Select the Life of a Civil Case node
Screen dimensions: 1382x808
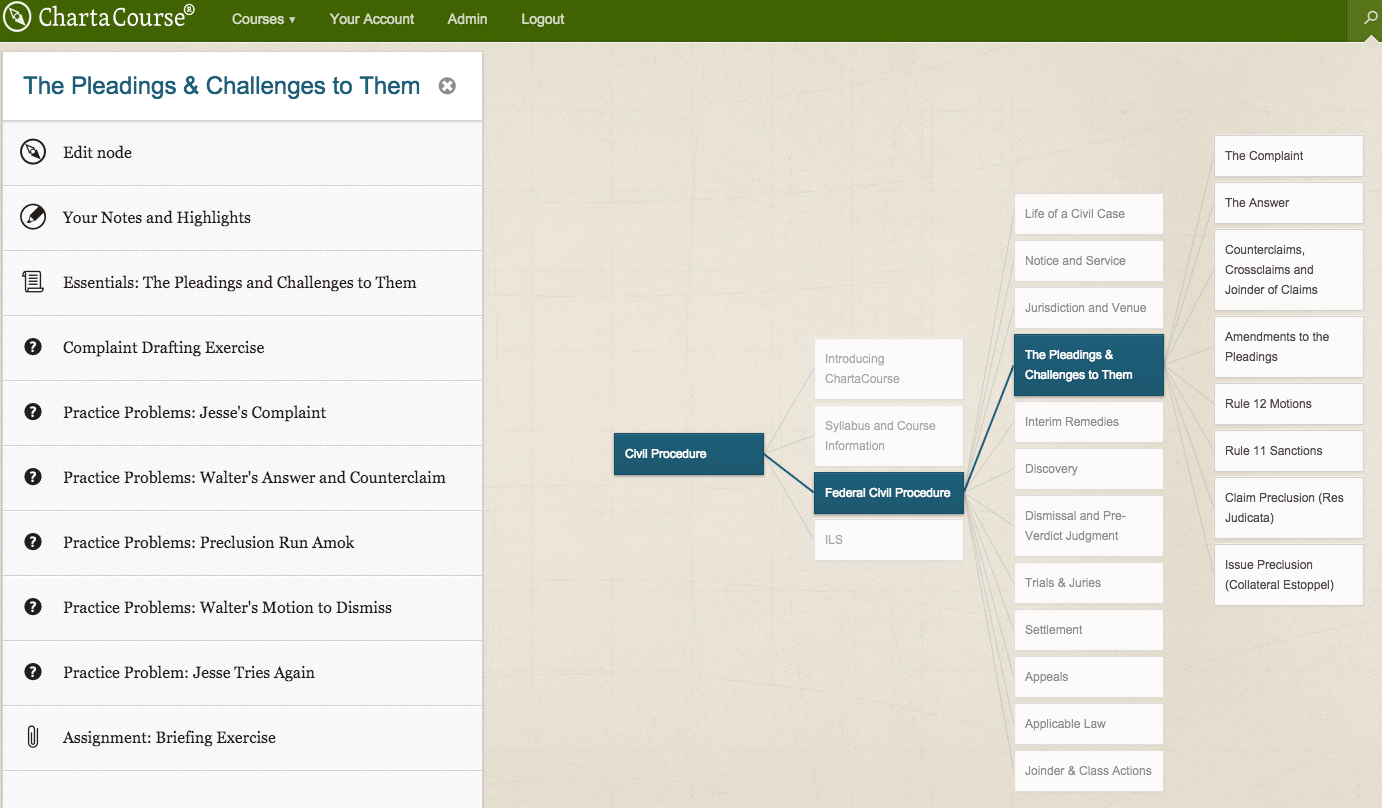pyautogui.click(x=1089, y=214)
